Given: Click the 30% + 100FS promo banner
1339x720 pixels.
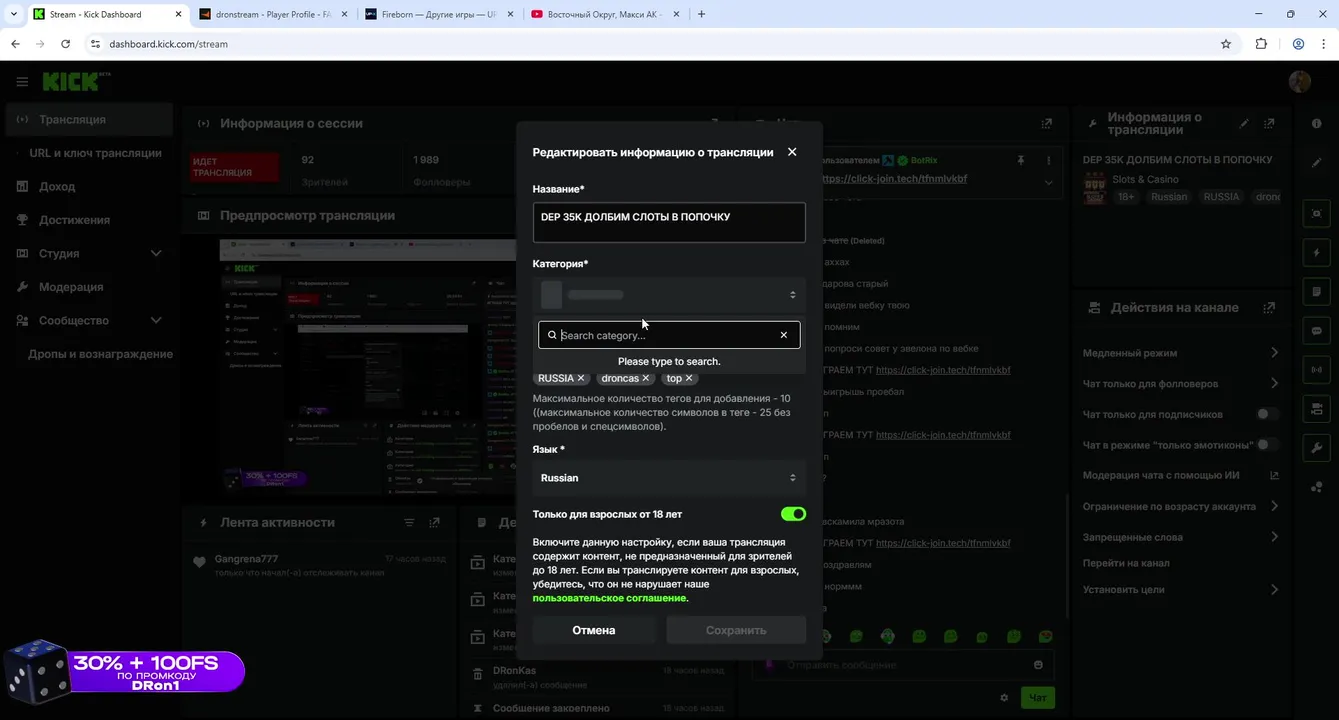Looking at the screenshot, I should click(x=125, y=672).
